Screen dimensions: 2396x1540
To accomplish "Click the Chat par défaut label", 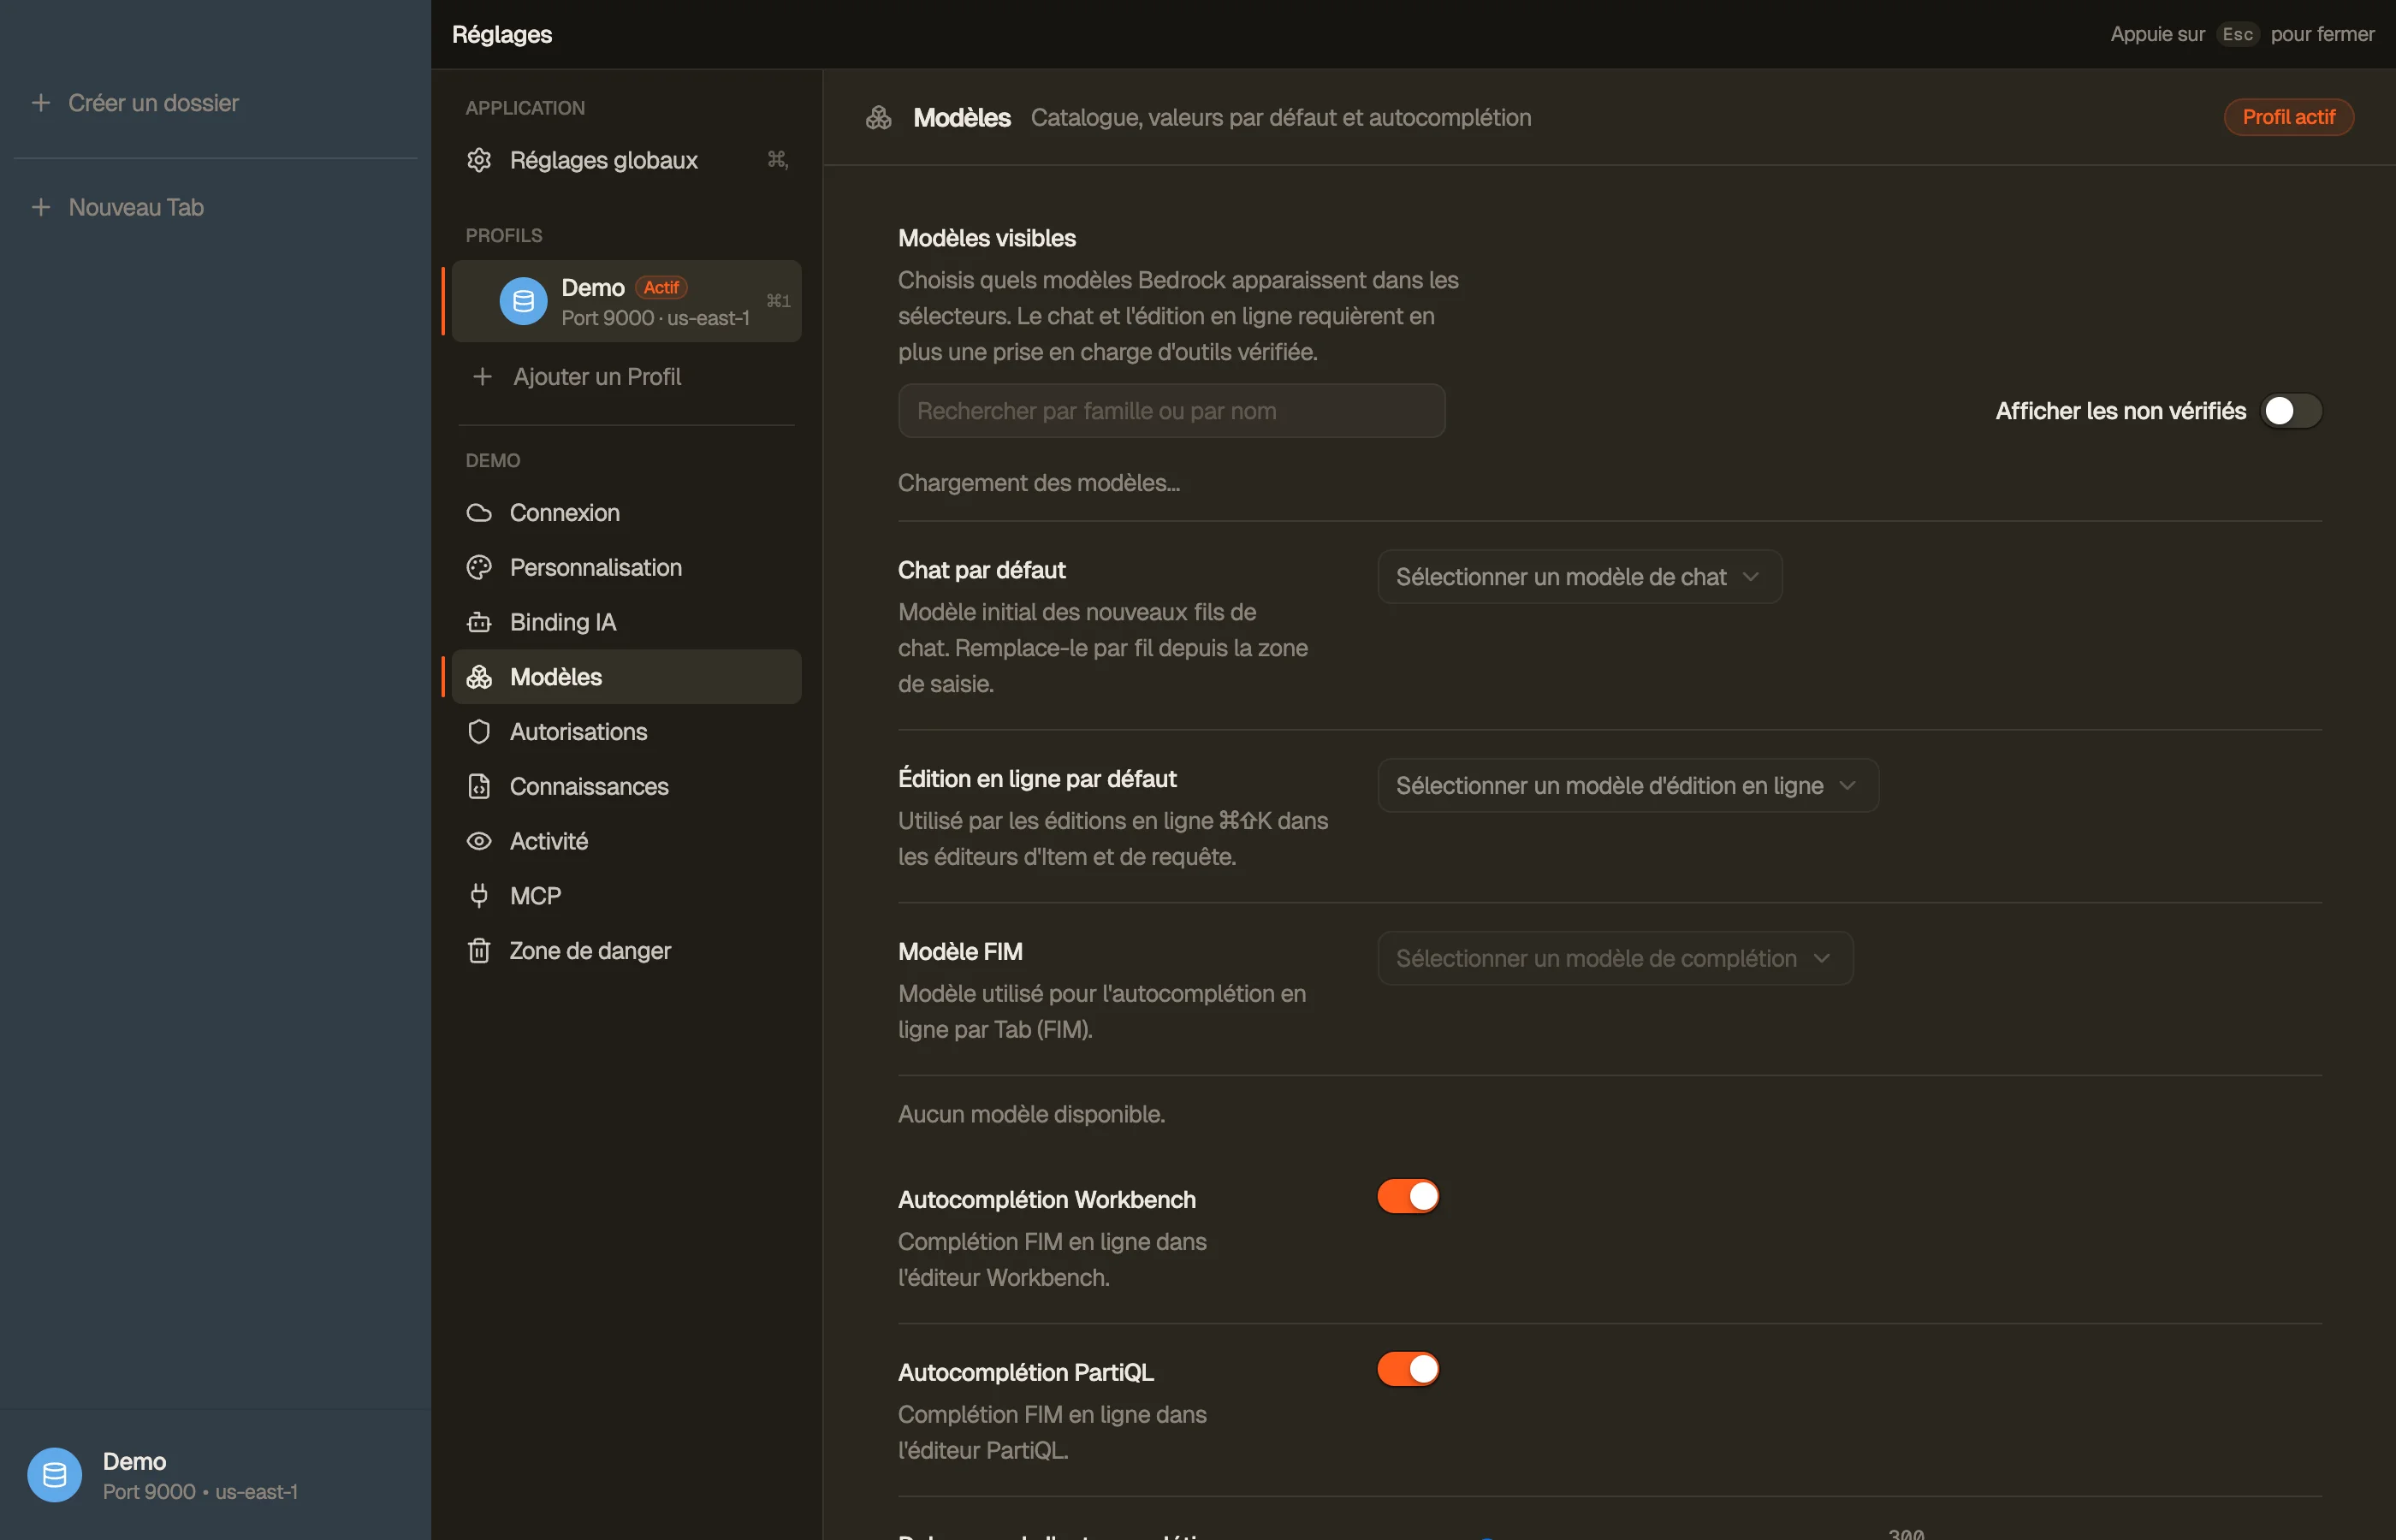I will pyautogui.click(x=981, y=570).
